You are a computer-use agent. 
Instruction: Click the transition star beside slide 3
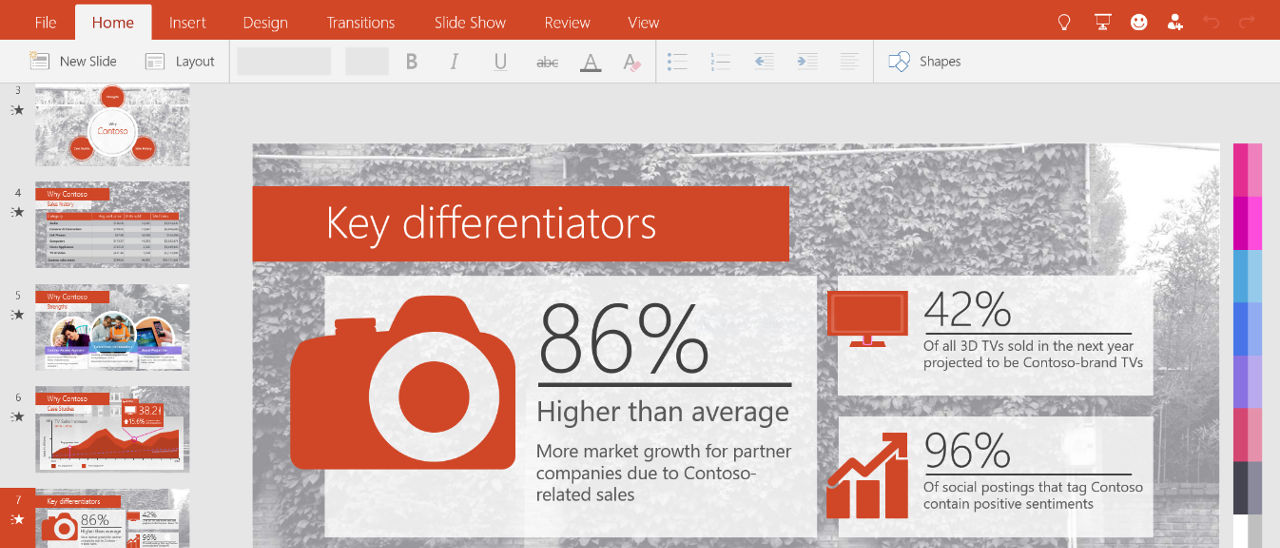(17, 110)
